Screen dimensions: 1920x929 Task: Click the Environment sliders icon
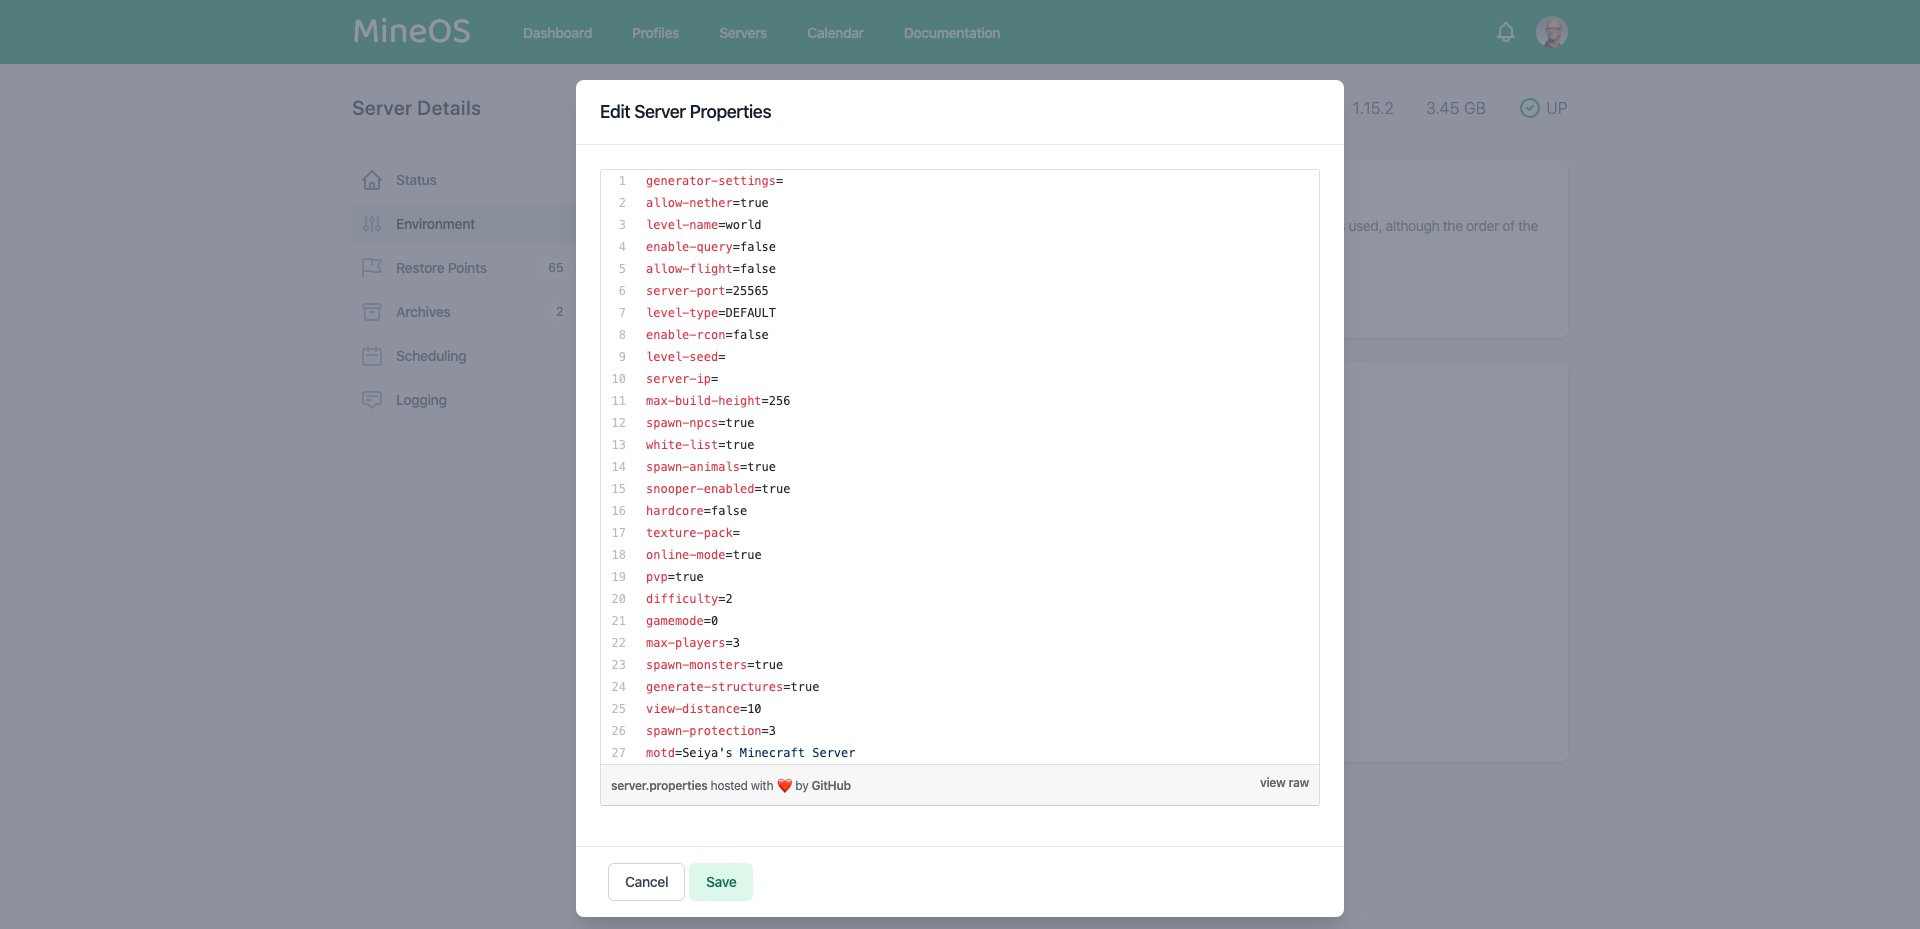[372, 224]
